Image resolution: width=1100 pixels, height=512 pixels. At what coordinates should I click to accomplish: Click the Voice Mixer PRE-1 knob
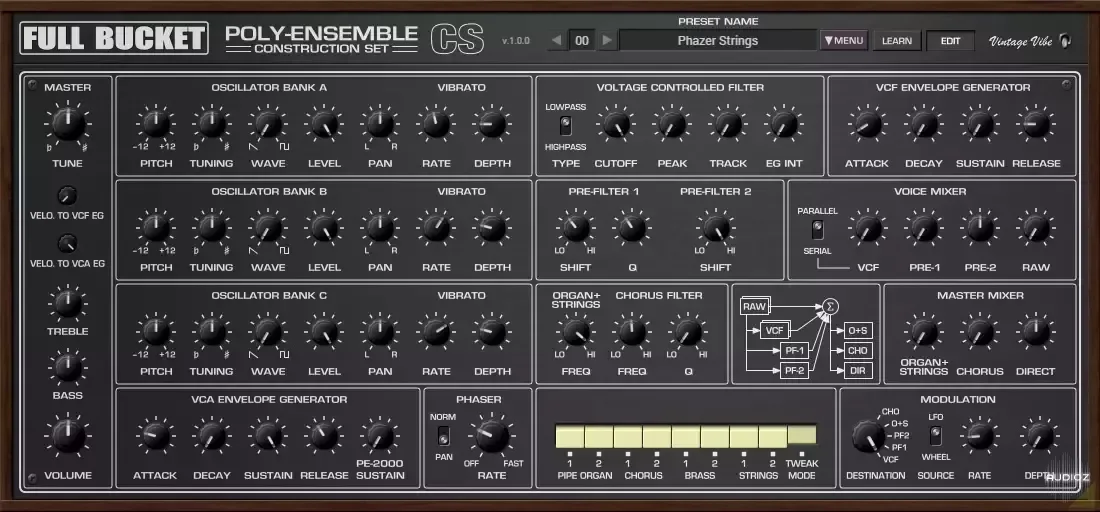click(923, 228)
